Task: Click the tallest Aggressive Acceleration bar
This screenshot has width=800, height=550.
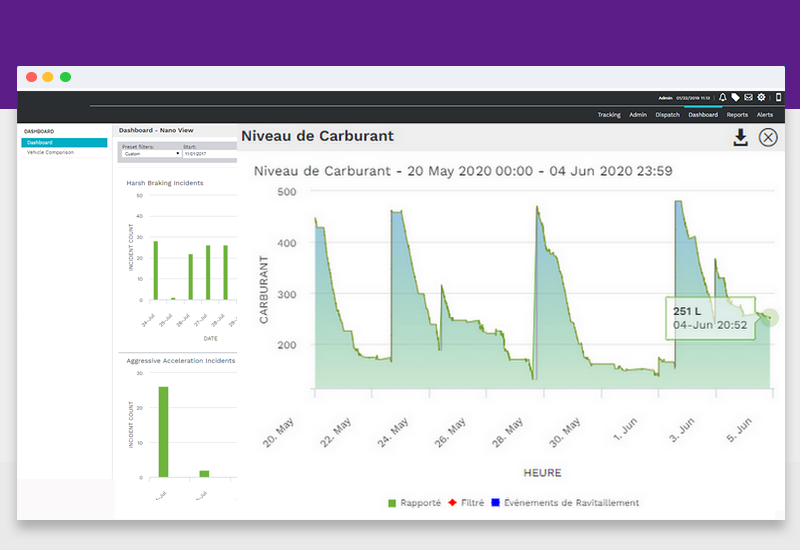Action: (x=163, y=432)
